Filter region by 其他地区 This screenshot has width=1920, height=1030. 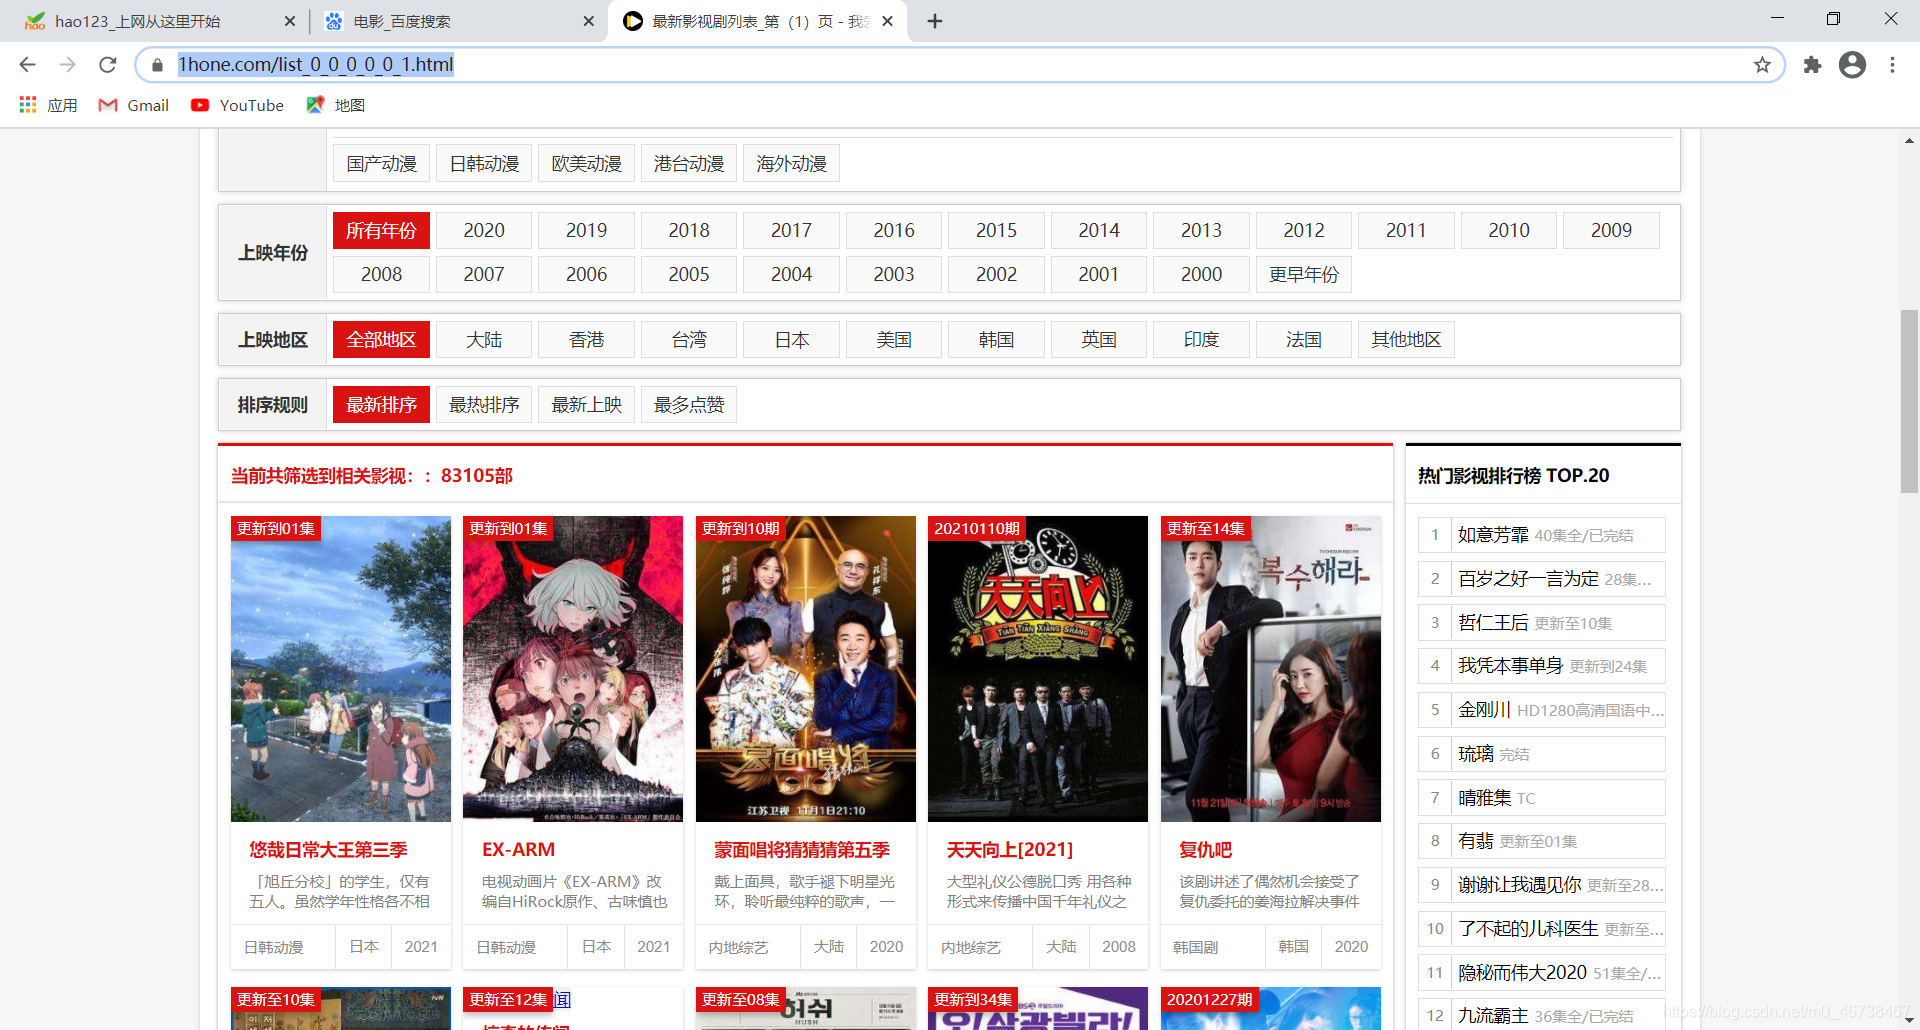(1406, 340)
